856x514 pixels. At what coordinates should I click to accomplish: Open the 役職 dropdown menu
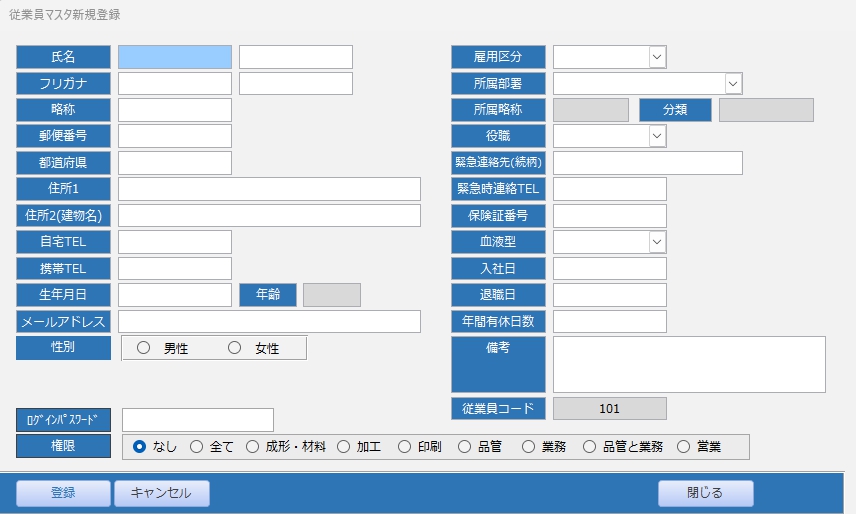point(657,136)
